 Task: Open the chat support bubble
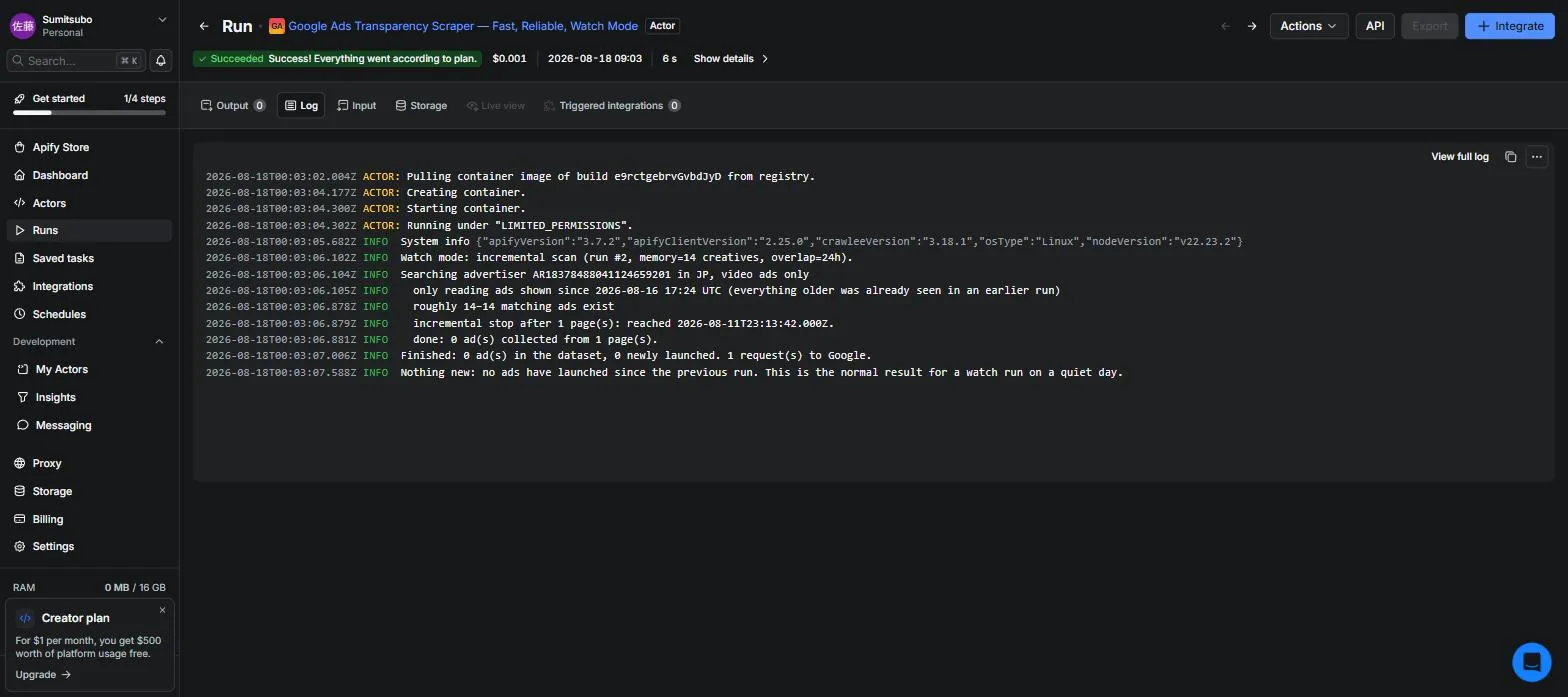tap(1531, 661)
